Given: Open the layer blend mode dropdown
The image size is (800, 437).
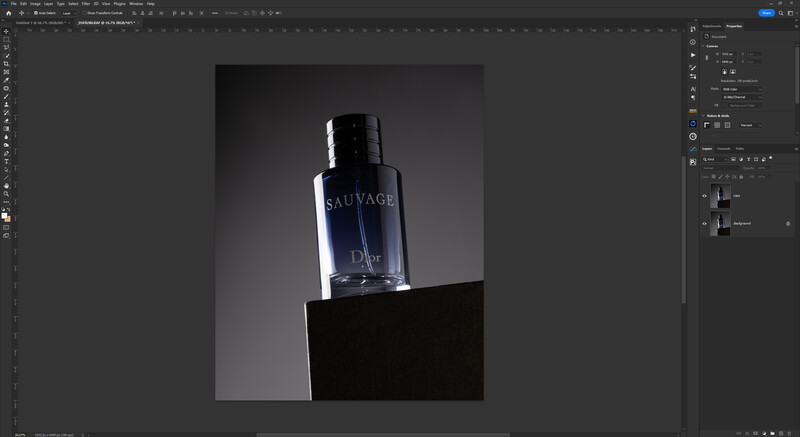Looking at the screenshot, I should click(x=721, y=168).
